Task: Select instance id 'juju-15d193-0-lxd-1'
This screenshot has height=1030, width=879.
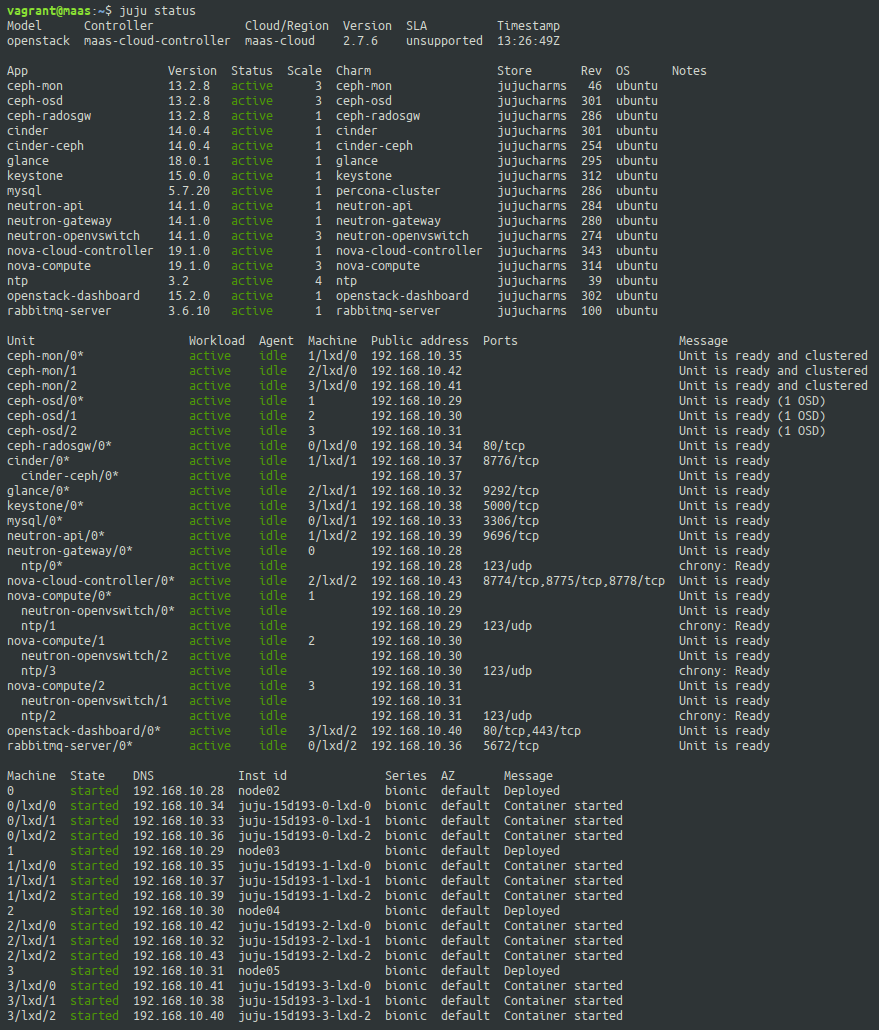Action: pos(304,821)
